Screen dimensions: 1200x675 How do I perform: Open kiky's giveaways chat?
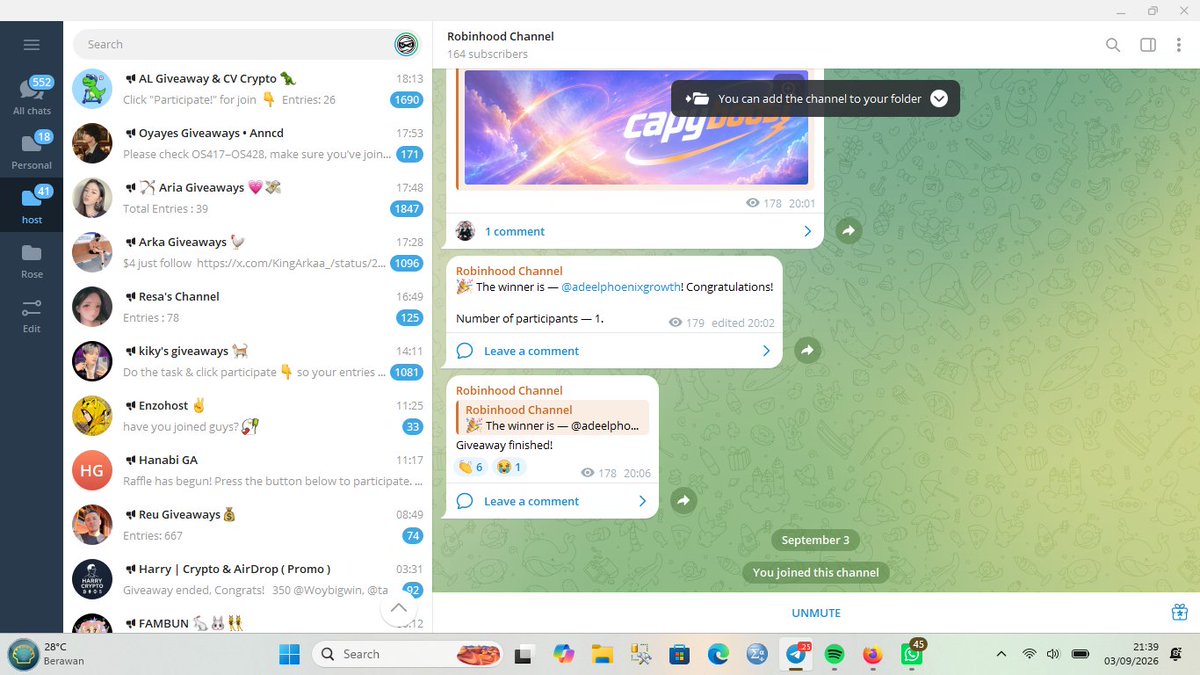(x=247, y=361)
